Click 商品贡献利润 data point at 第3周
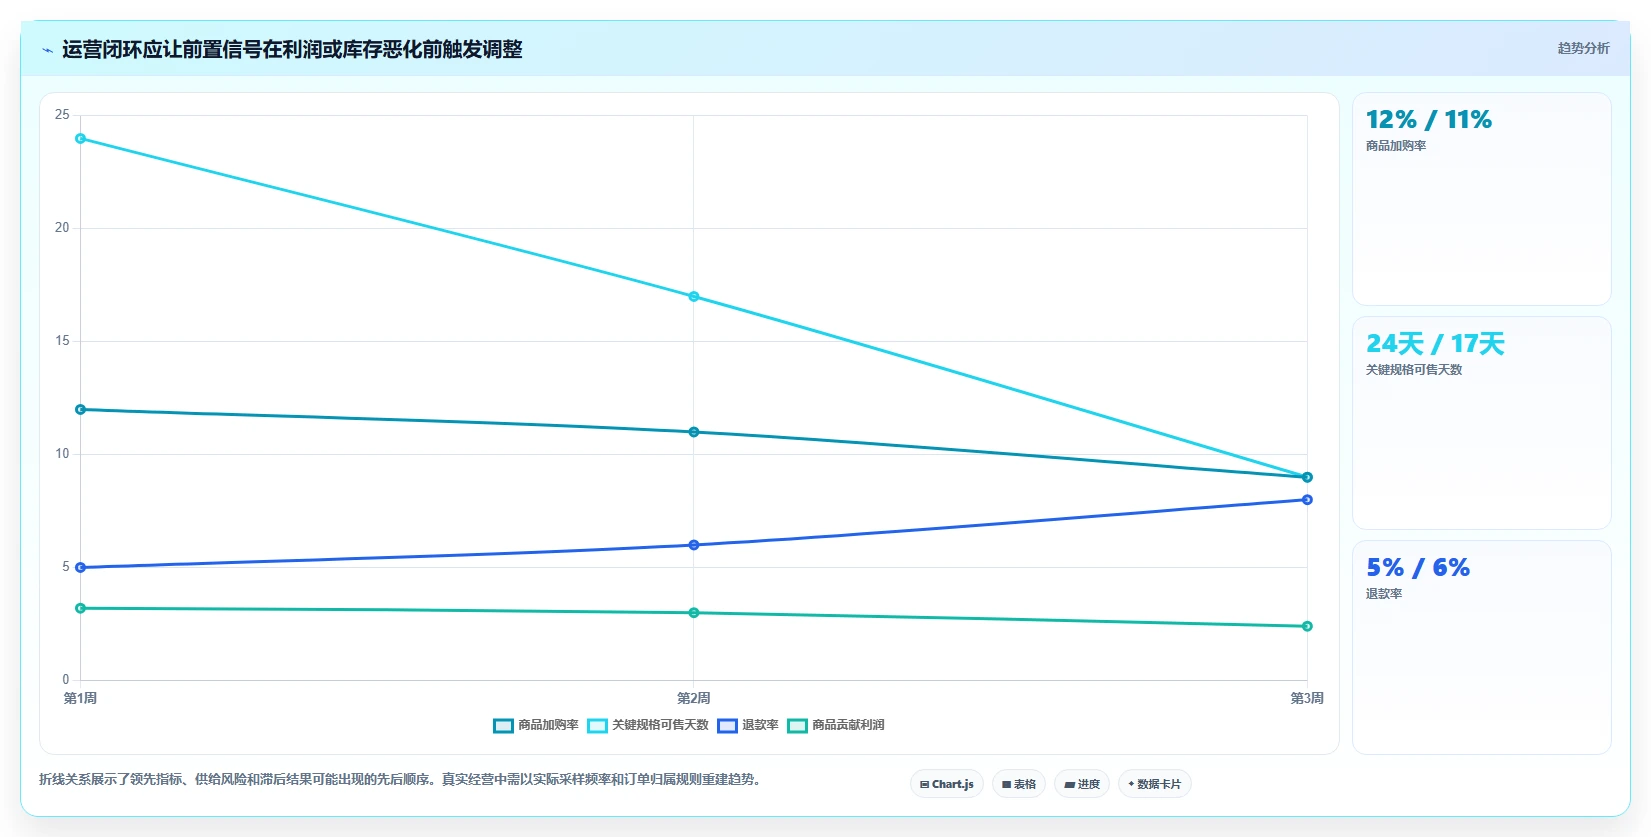This screenshot has height=837, width=1651. coord(1307,626)
